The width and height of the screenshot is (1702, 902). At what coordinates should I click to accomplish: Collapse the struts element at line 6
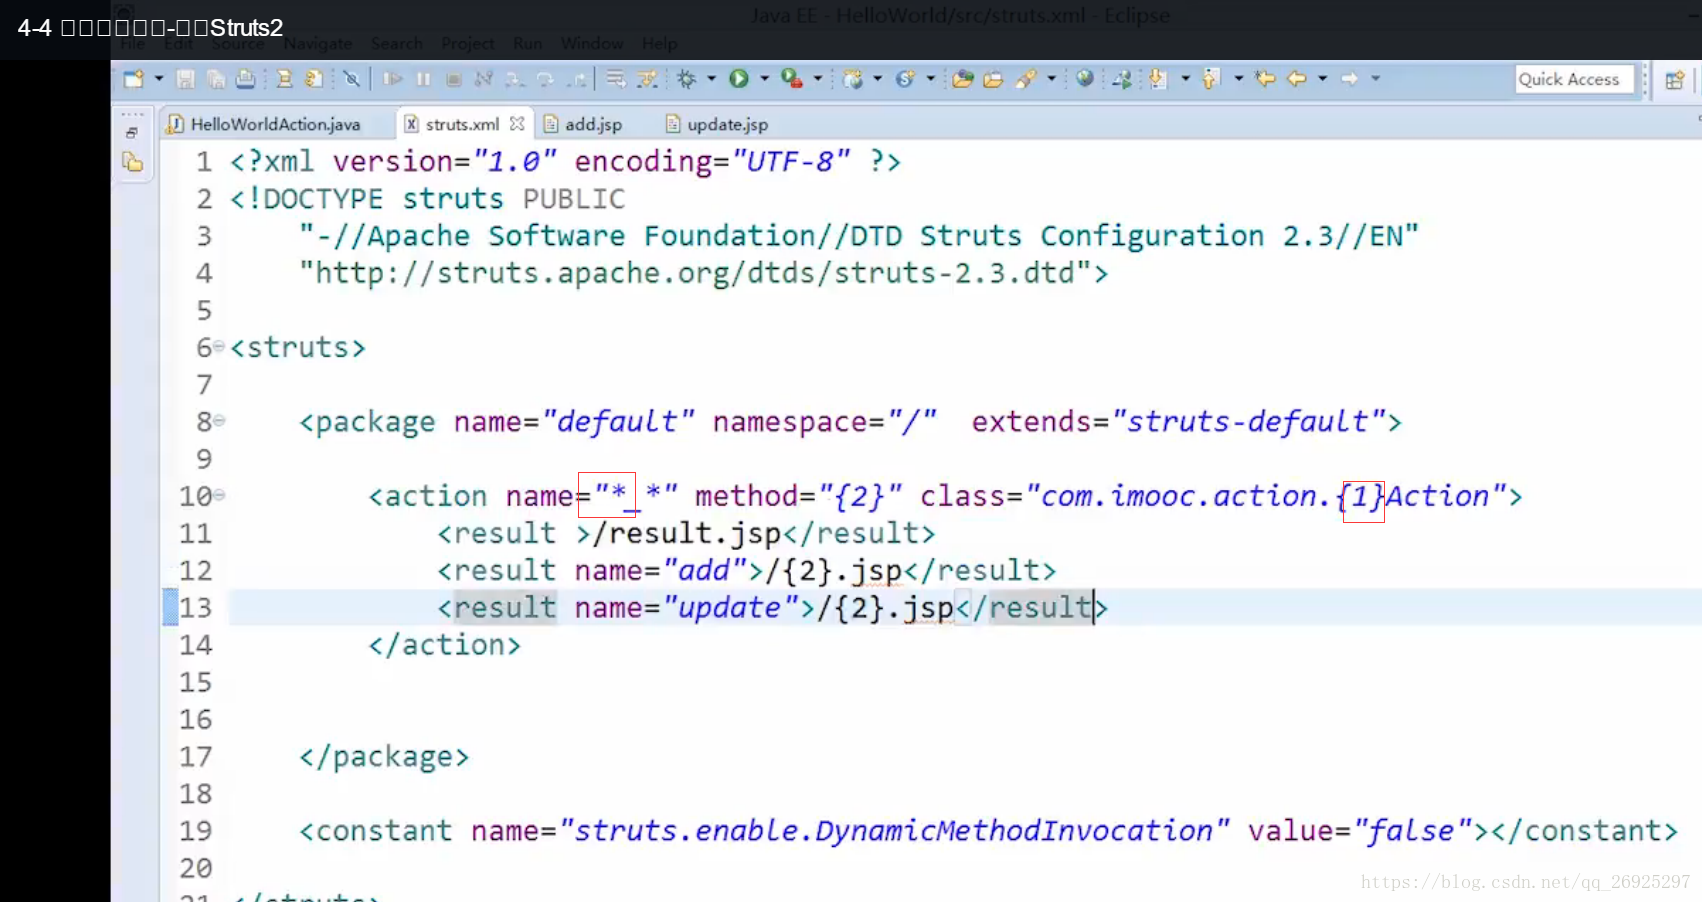tap(219, 346)
